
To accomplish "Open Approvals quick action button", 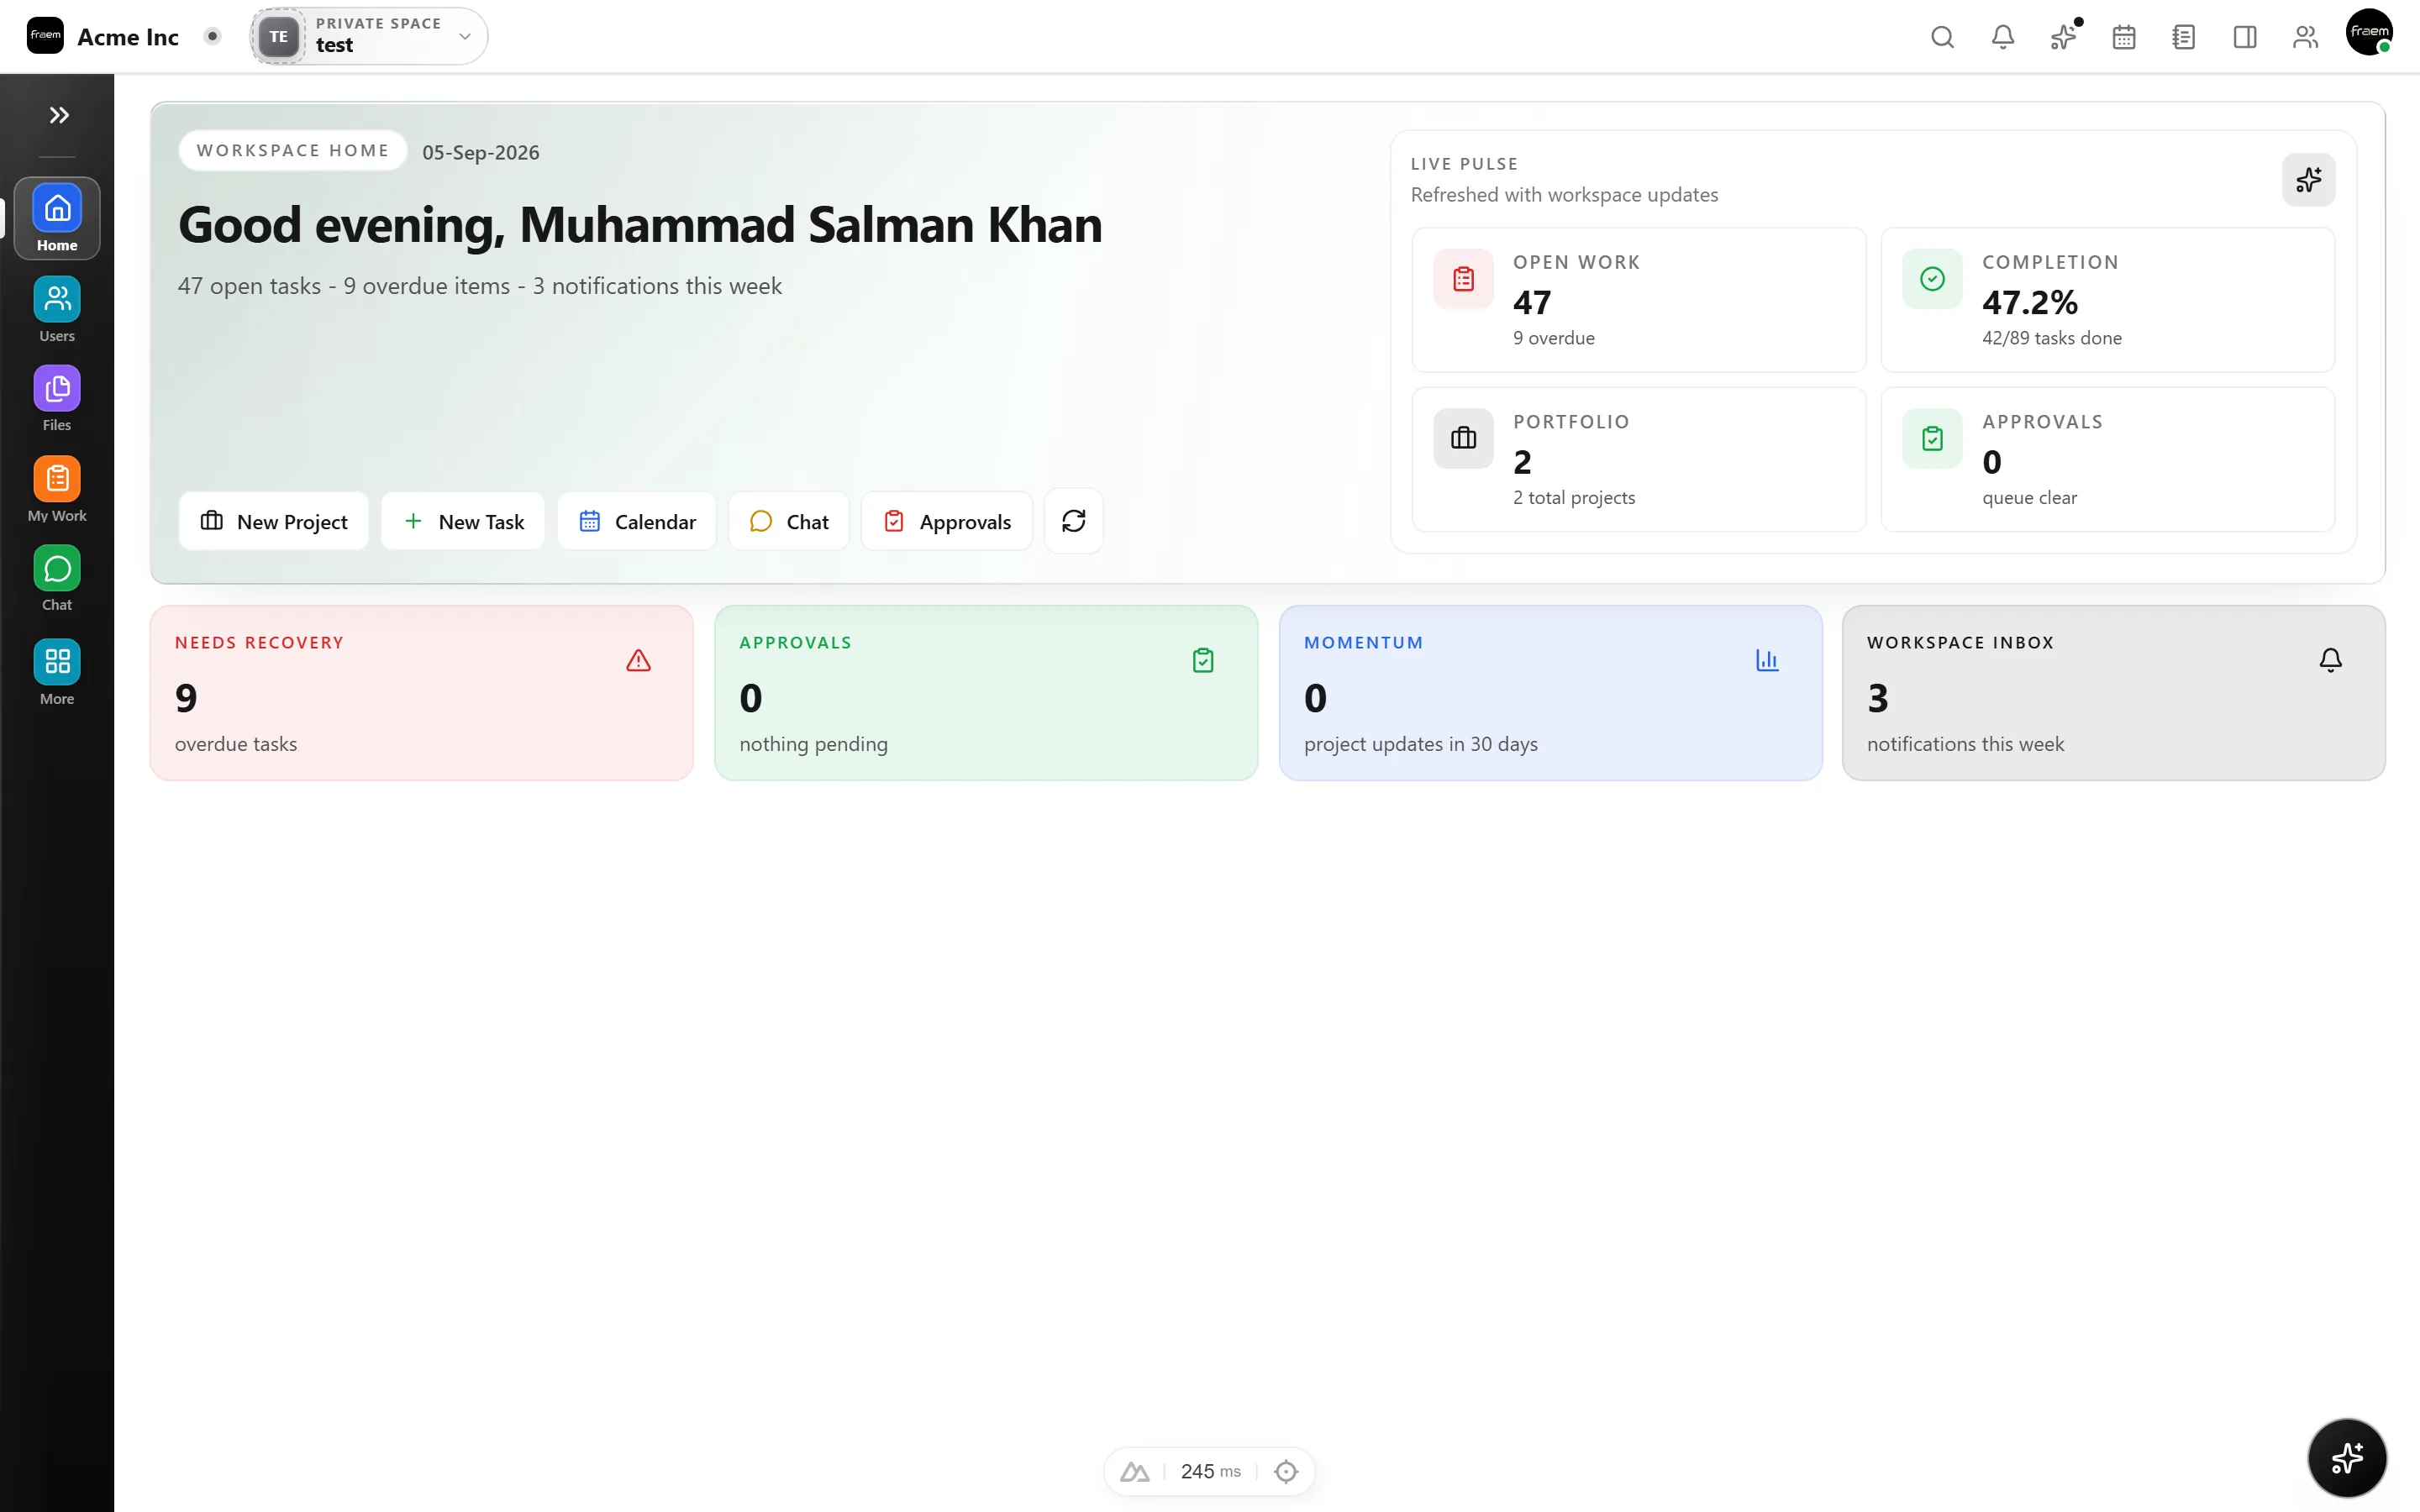I will (947, 521).
